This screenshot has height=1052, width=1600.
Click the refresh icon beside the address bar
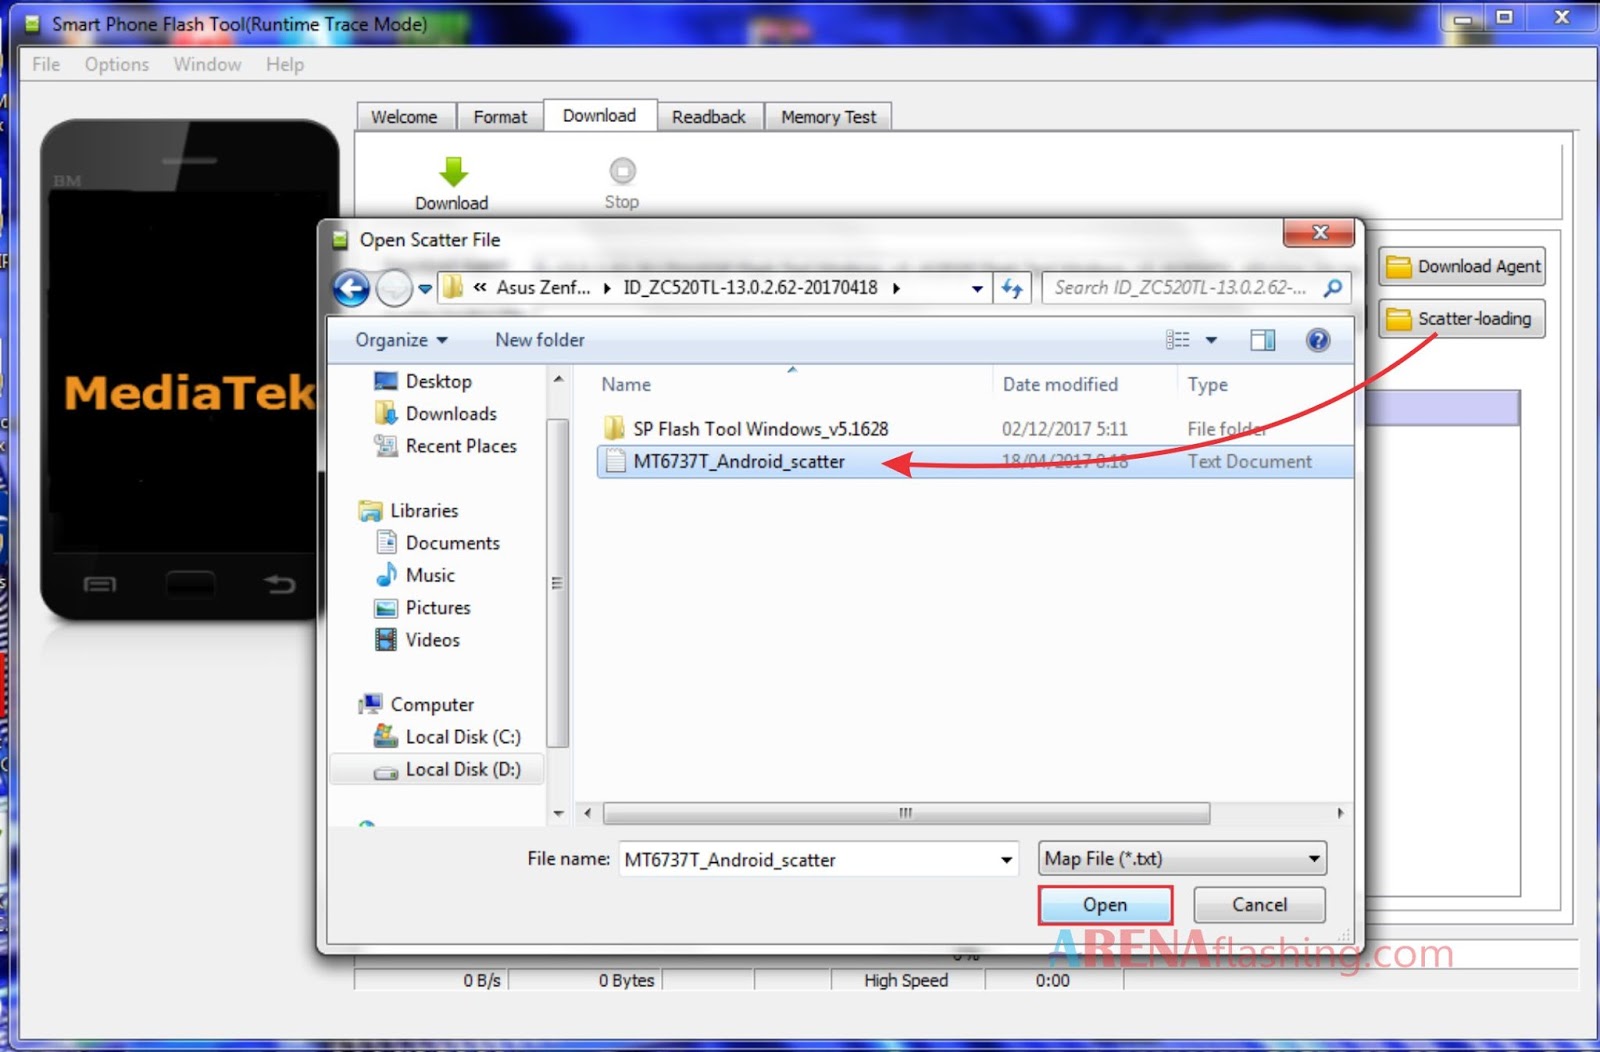1012,288
